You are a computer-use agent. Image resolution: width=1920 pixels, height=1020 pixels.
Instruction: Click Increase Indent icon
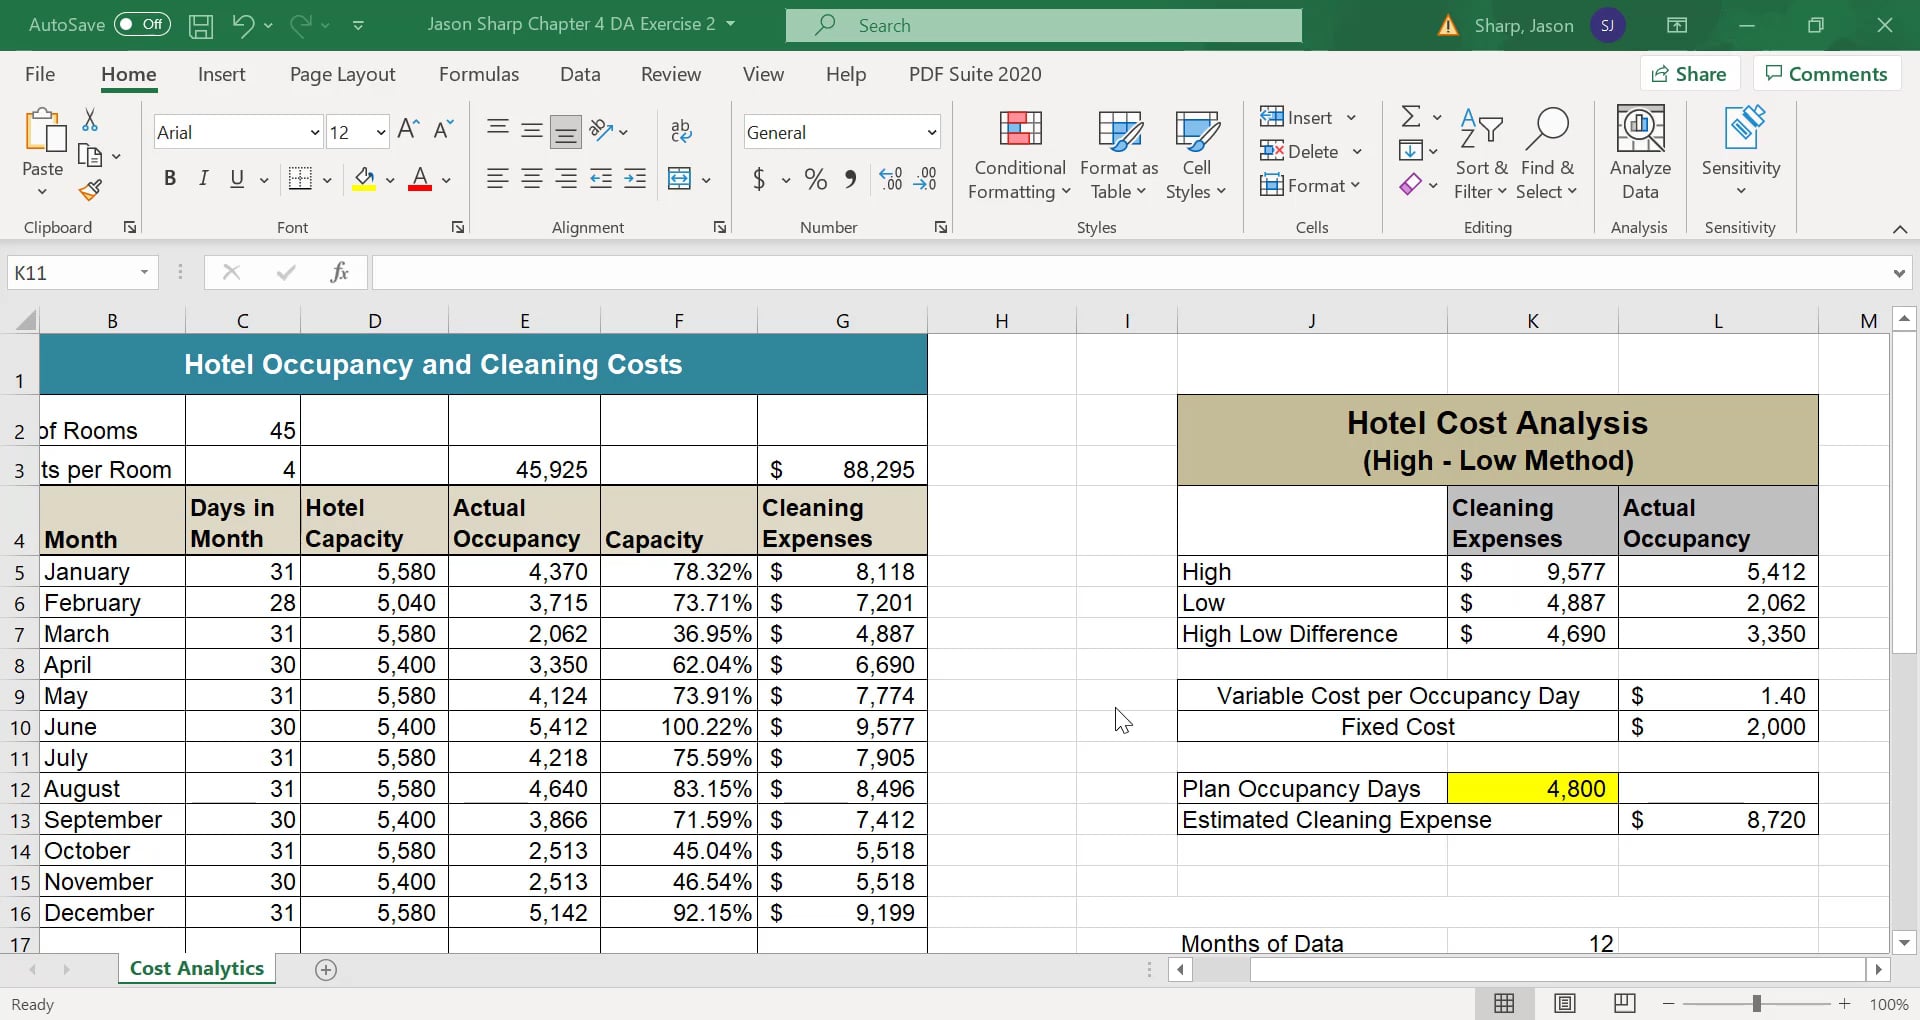(x=635, y=179)
